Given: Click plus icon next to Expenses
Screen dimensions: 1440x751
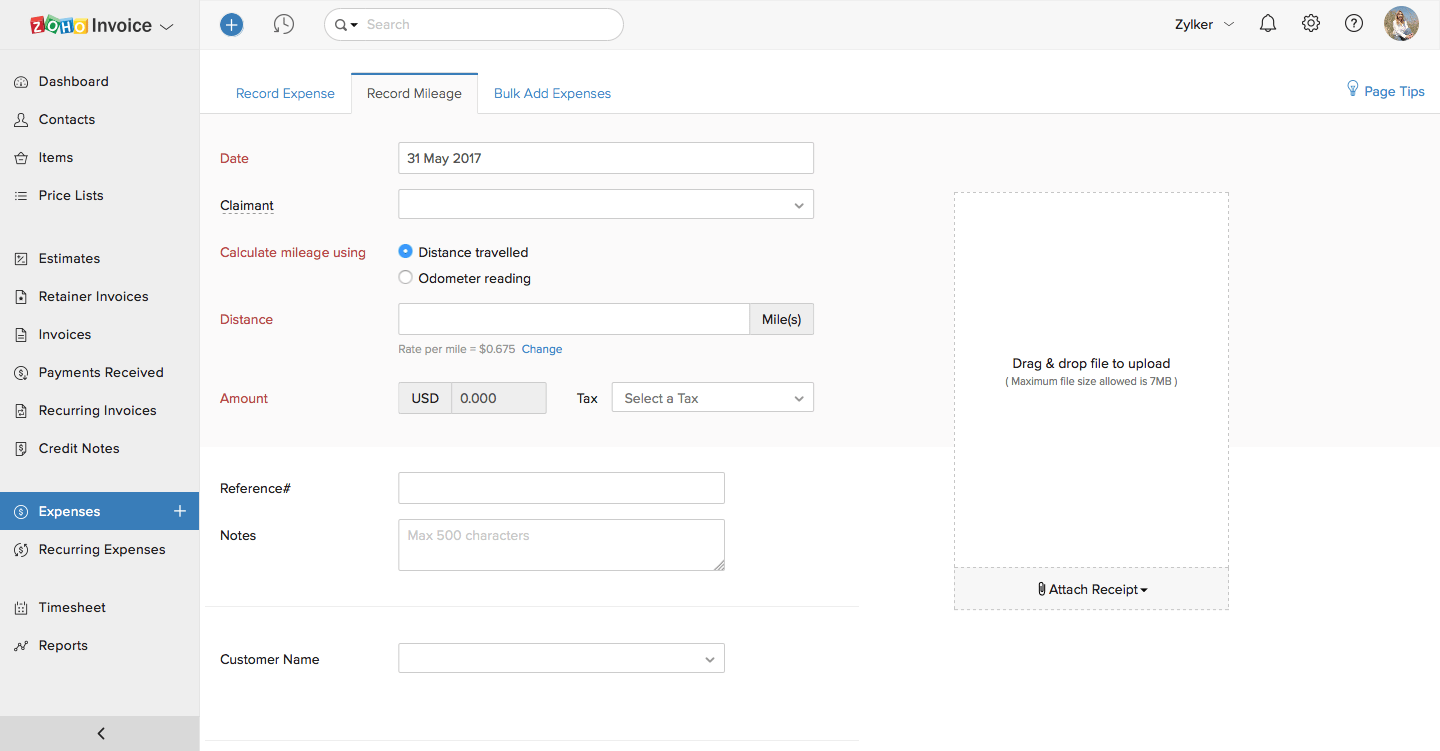Looking at the screenshot, I should pyautogui.click(x=180, y=511).
